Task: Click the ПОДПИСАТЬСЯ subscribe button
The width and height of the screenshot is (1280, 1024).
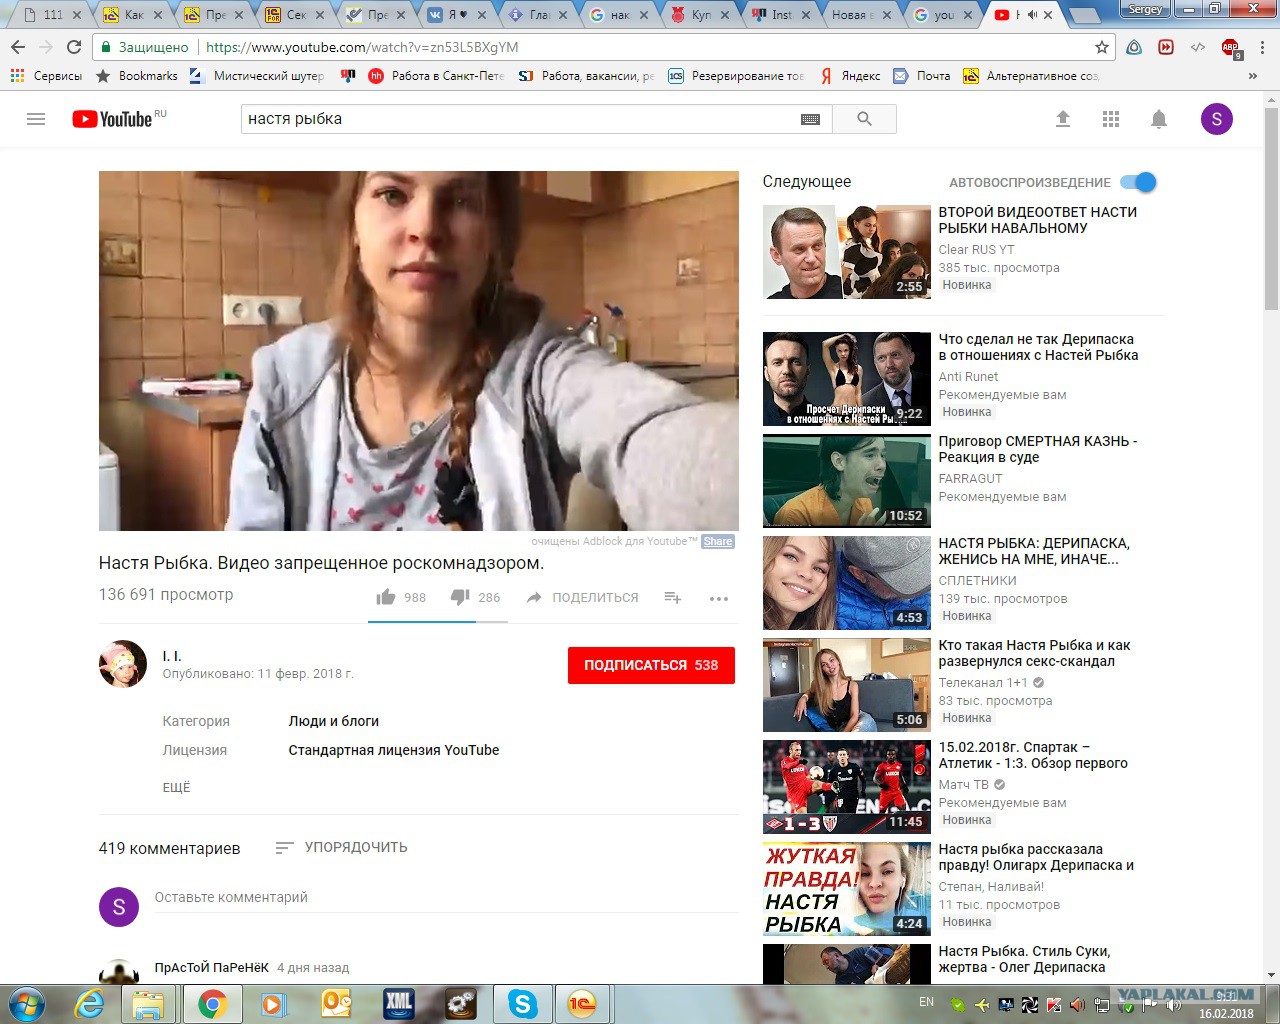Action: click(651, 665)
